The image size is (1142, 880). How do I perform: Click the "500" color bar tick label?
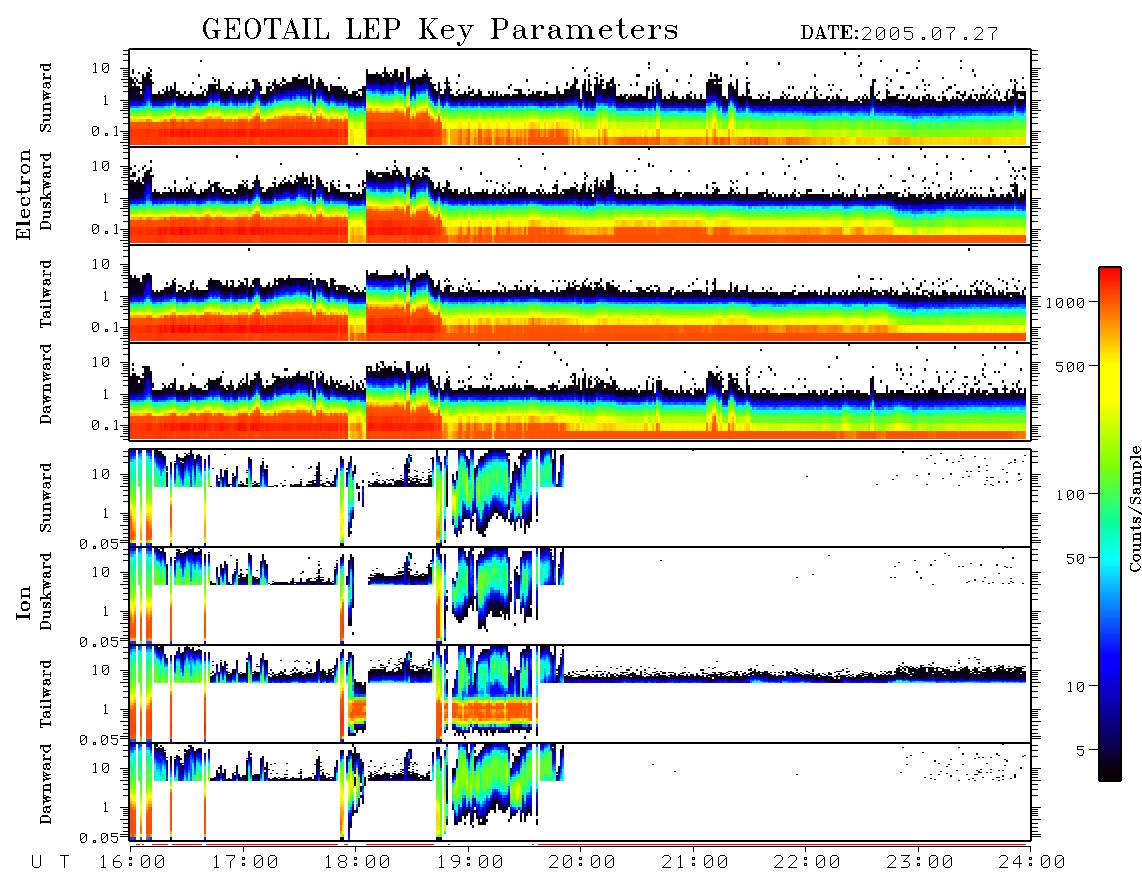(1070, 366)
